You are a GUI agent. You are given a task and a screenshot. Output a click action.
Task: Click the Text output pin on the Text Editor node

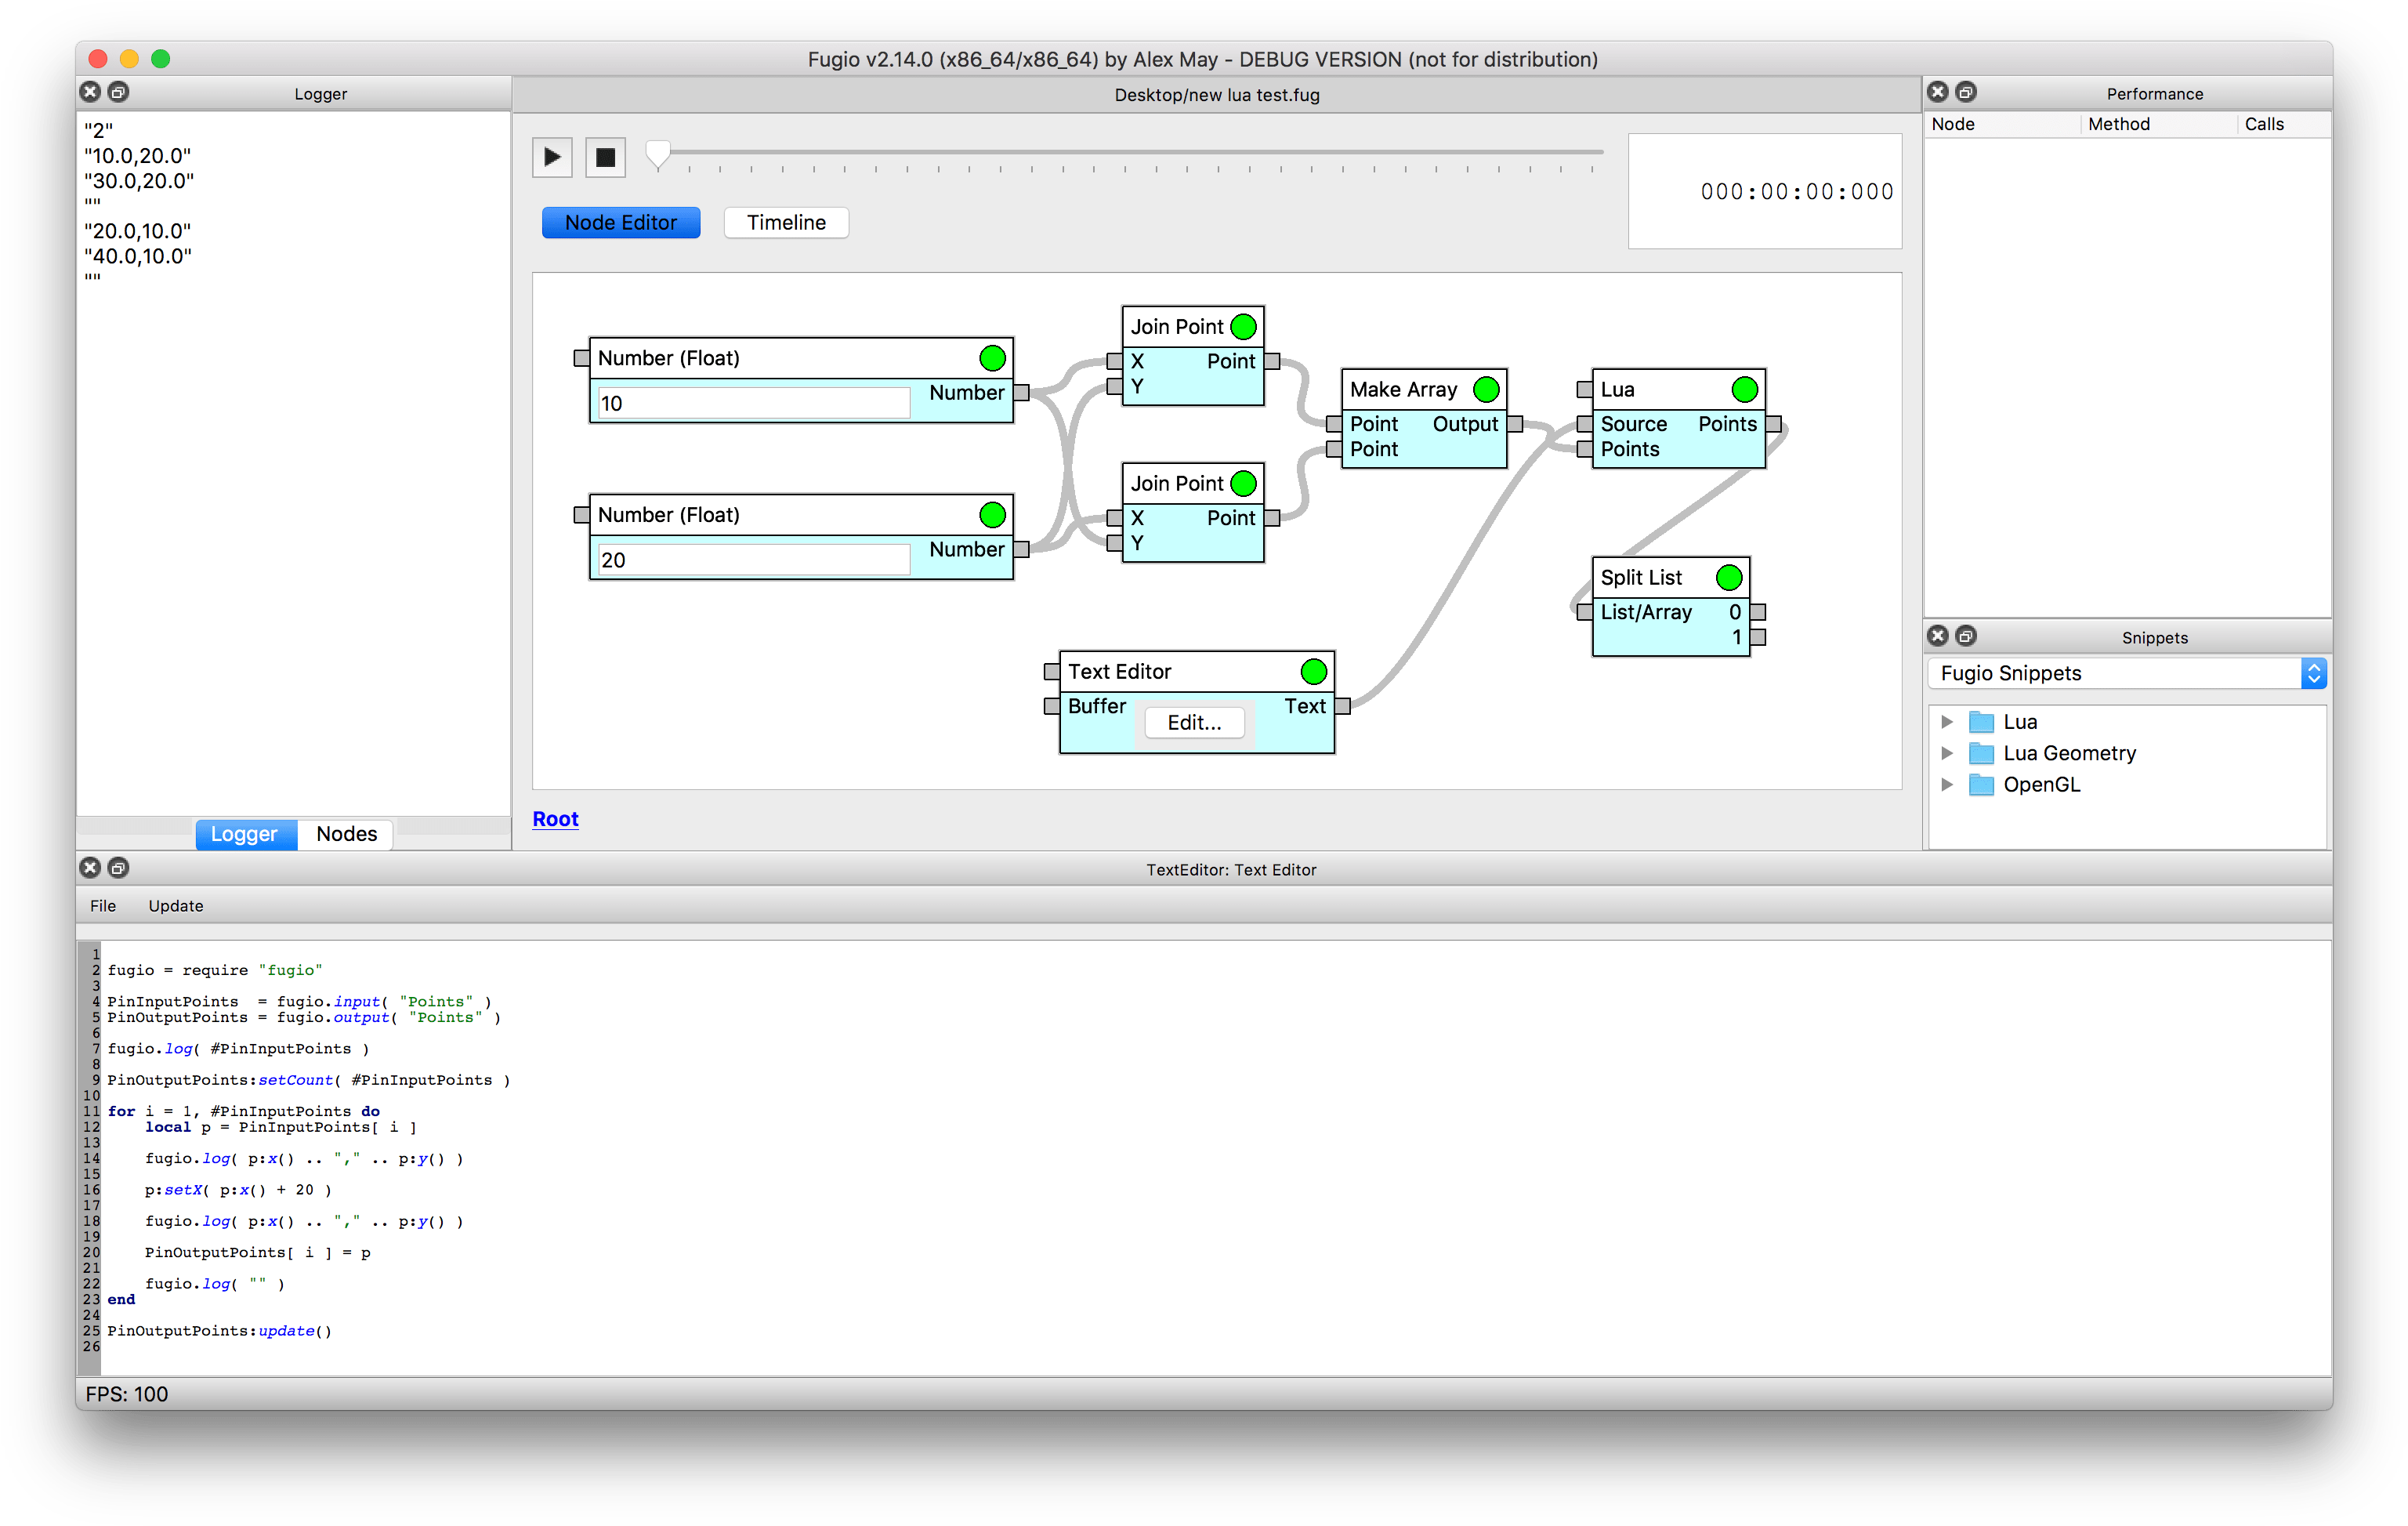(x=1343, y=706)
